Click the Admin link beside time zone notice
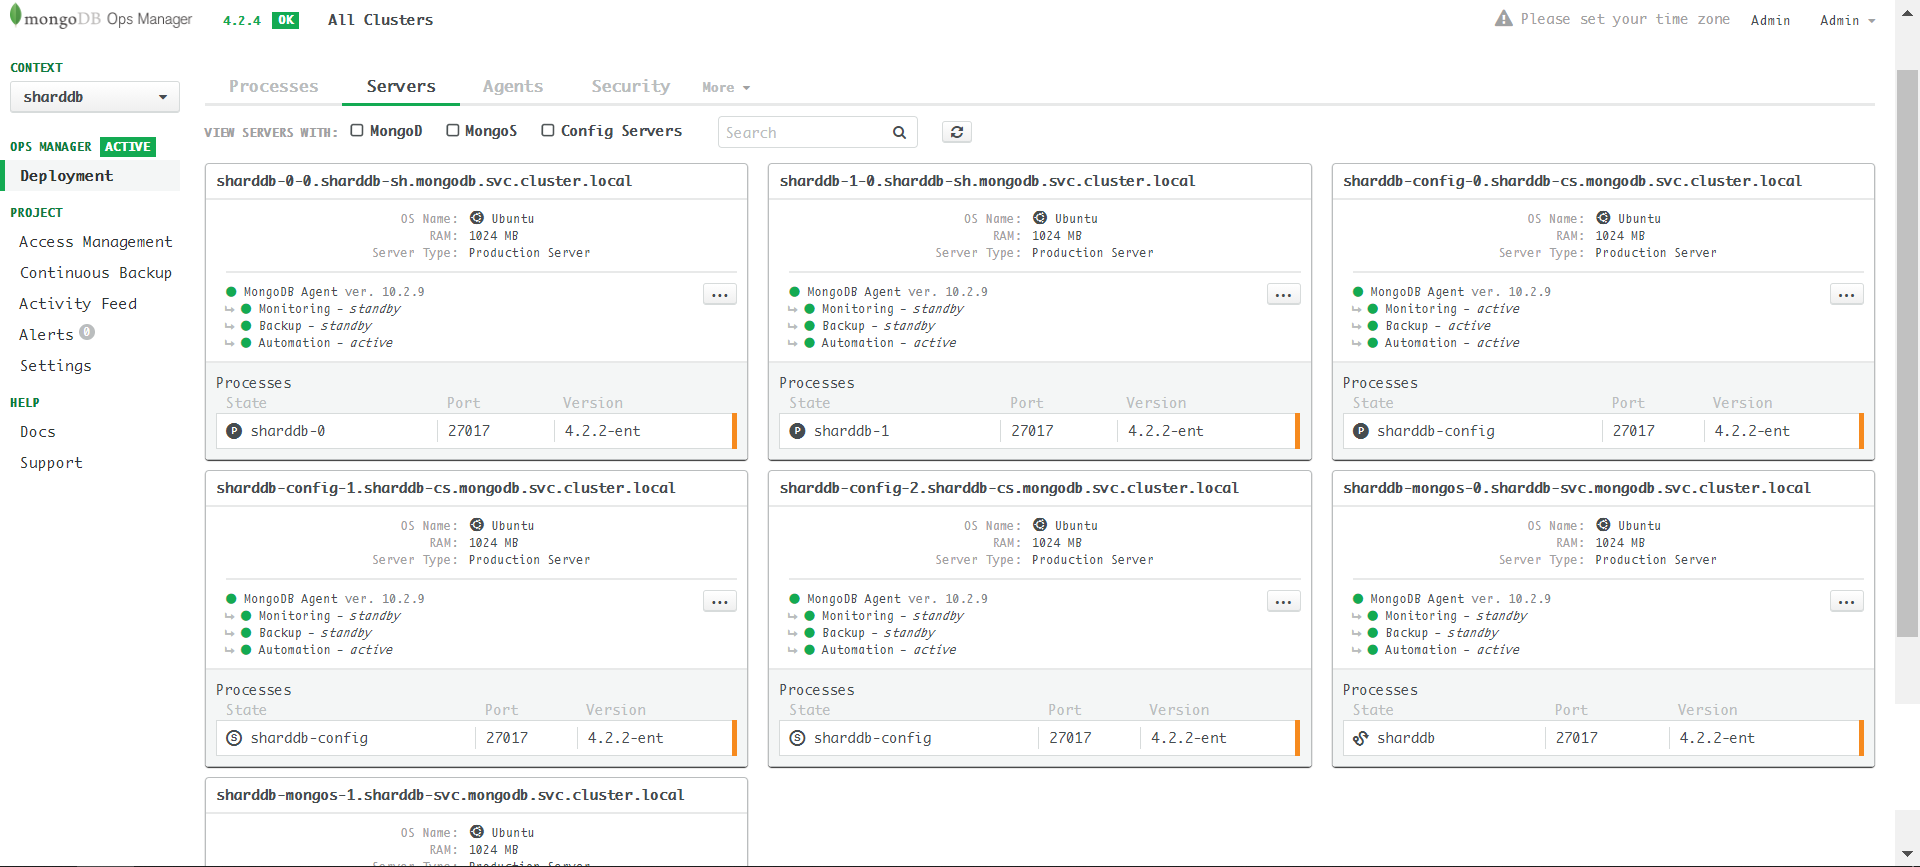 pos(1770,20)
